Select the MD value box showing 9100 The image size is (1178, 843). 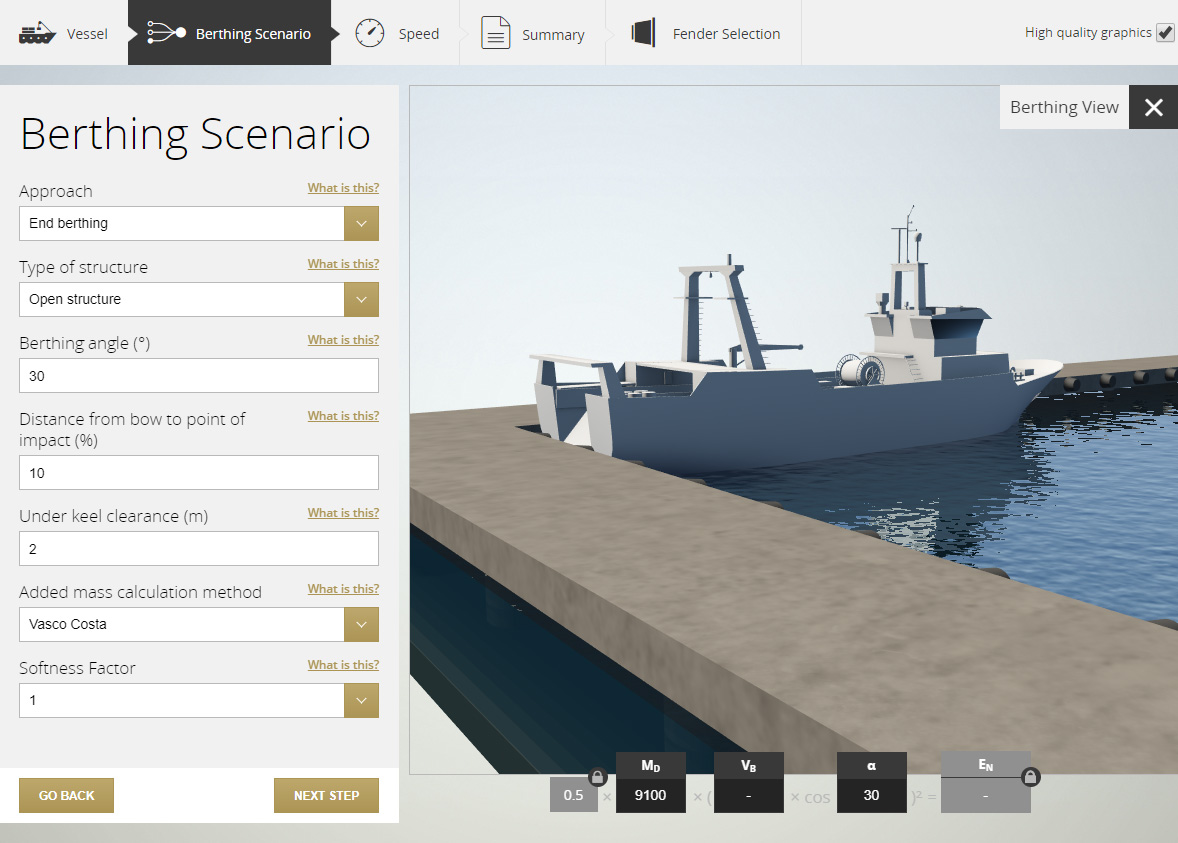[650, 795]
